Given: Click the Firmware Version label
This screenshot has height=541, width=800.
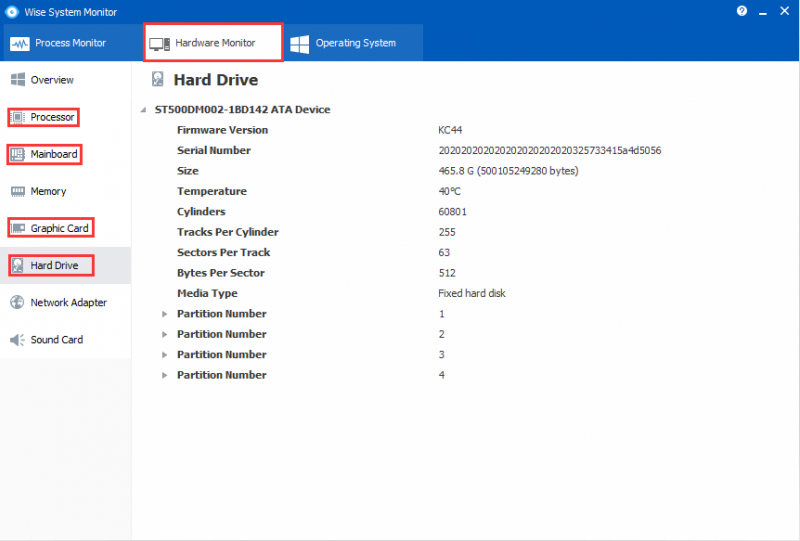Looking at the screenshot, I should pos(222,130).
